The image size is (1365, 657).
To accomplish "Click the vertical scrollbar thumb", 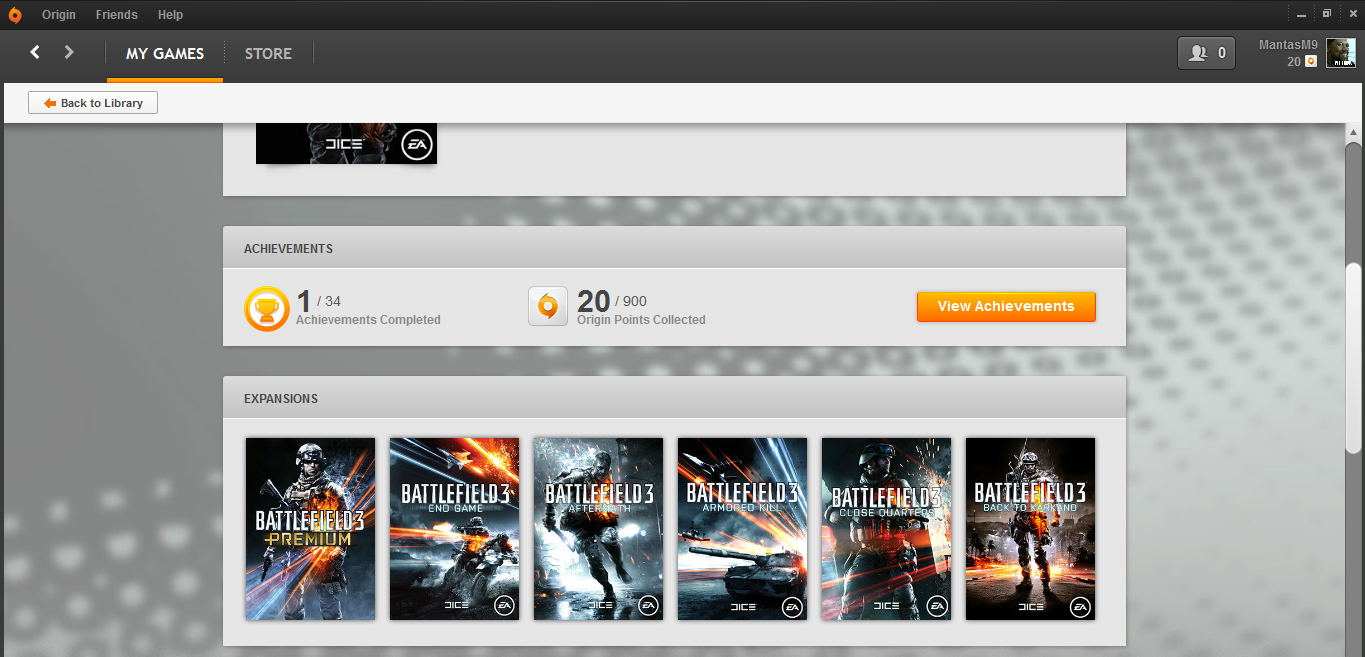I will [1353, 357].
